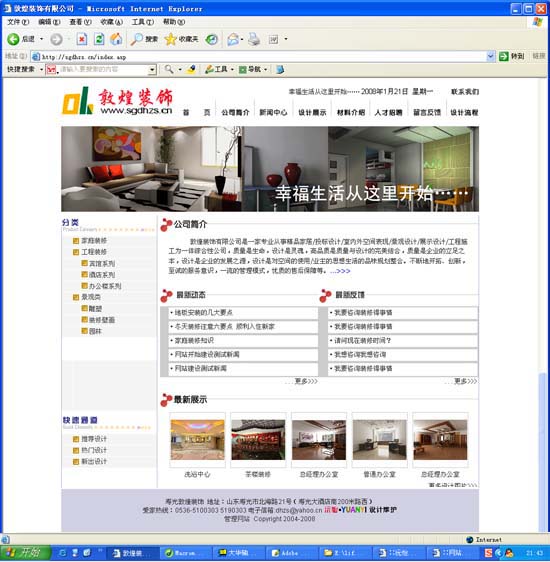The width and height of the screenshot is (550, 562).
Task: Click the highlighter pen icon in search toolbar
Action: tap(192, 69)
